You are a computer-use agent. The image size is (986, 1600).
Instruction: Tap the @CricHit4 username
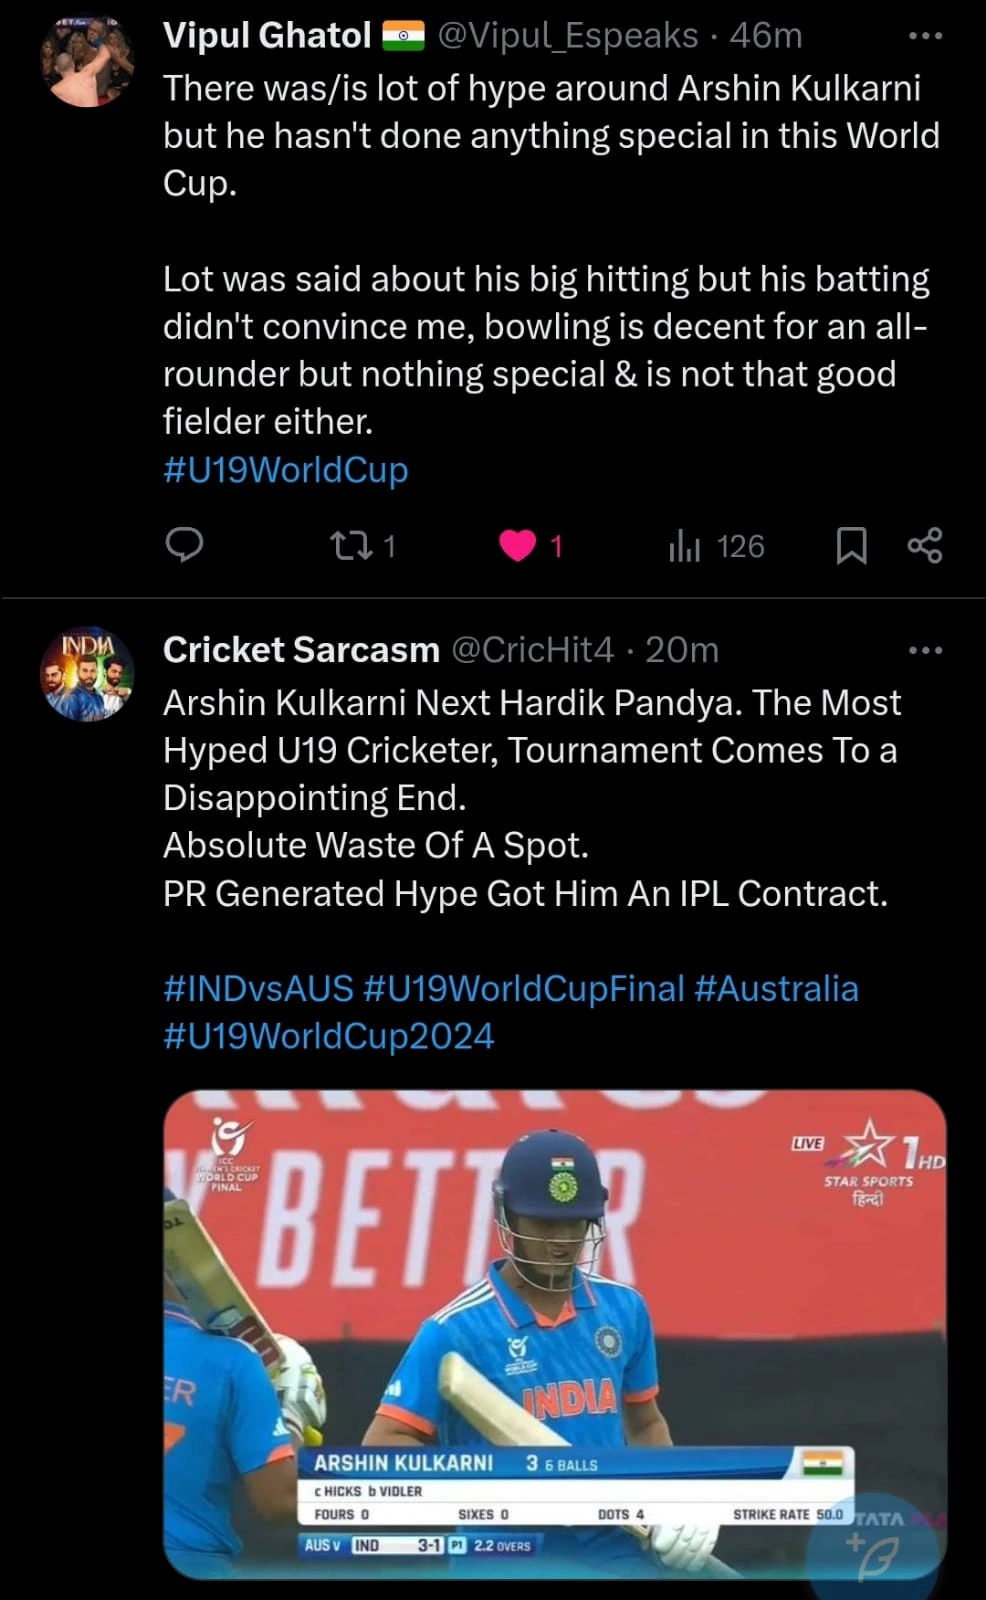click(x=532, y=650)
